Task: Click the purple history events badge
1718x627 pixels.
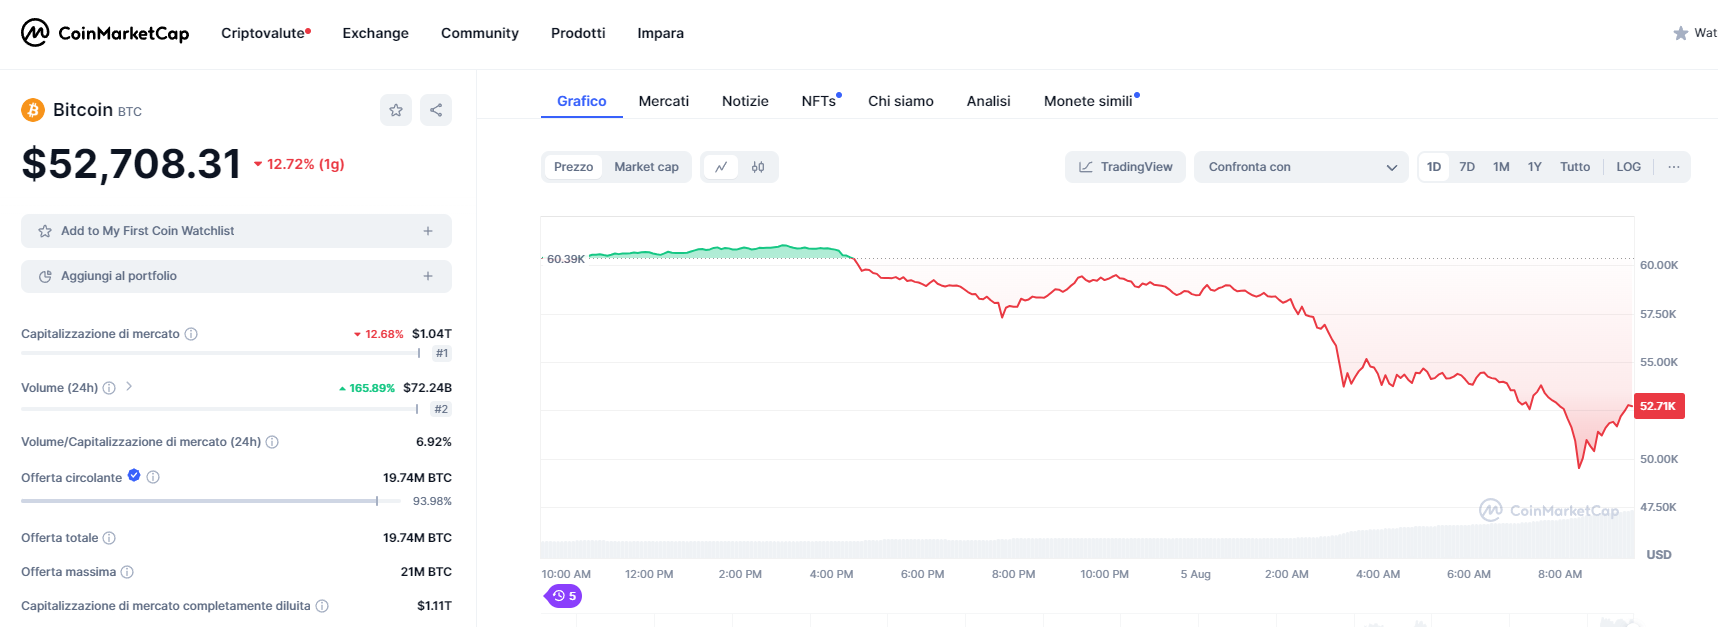Action: [564, 596]
